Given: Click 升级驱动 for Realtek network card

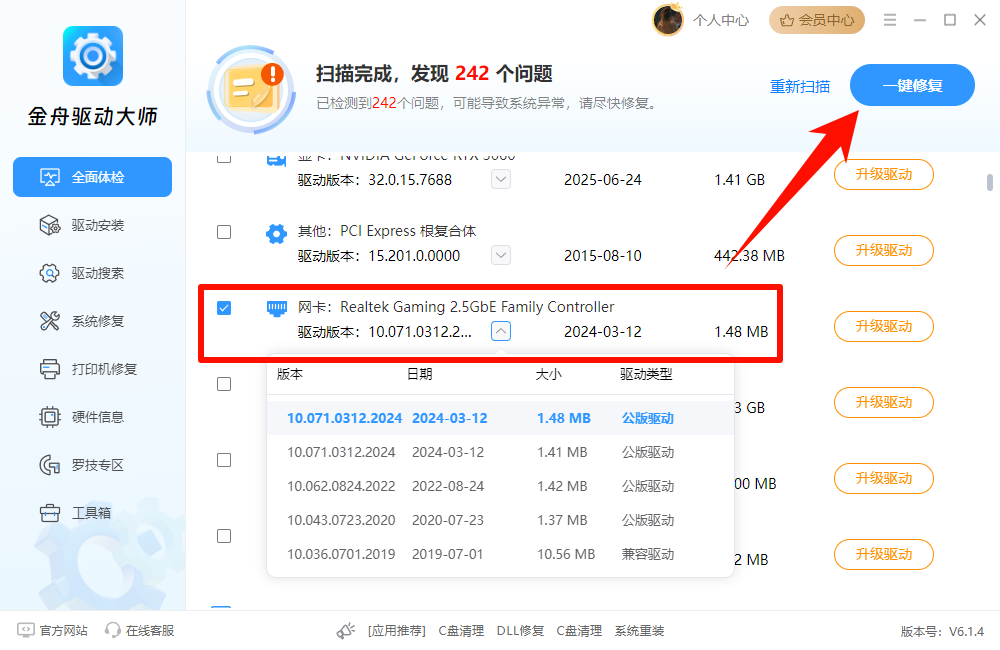Looking at the screenshot, I should [x=884, y=326].
